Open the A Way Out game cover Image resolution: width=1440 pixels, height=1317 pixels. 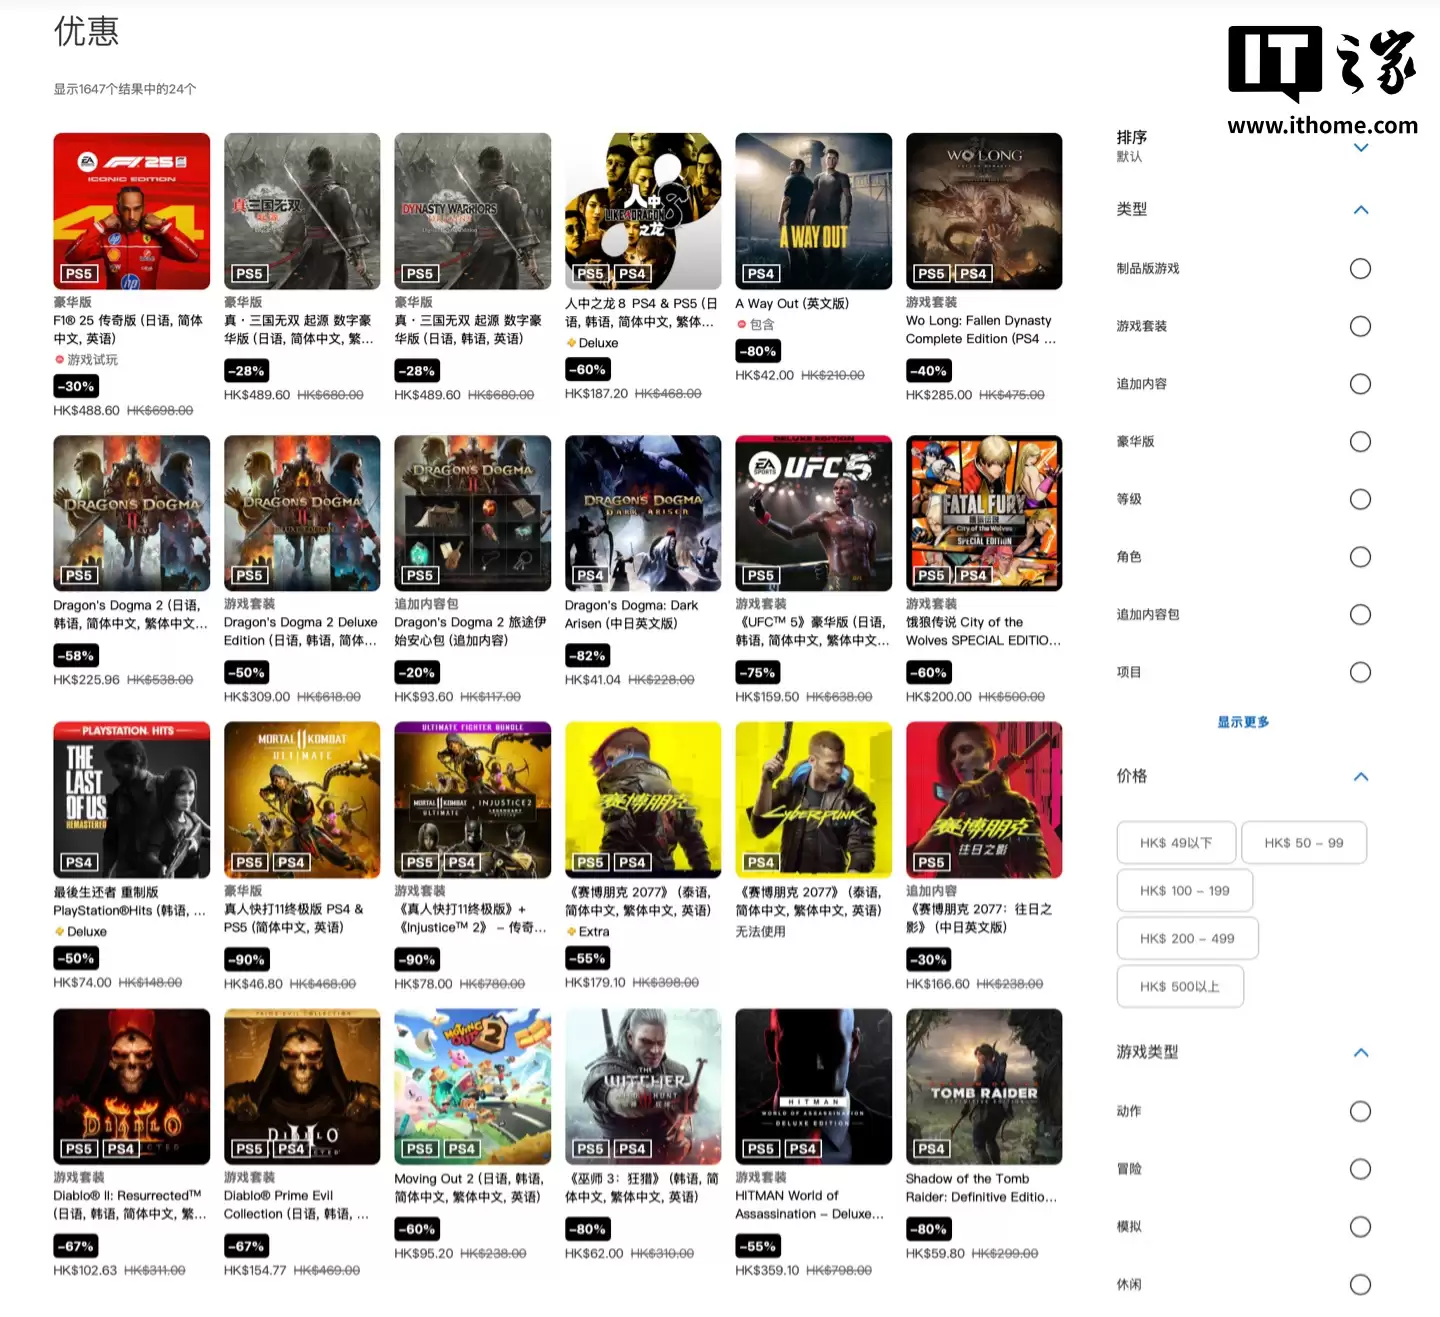[813, 211]
